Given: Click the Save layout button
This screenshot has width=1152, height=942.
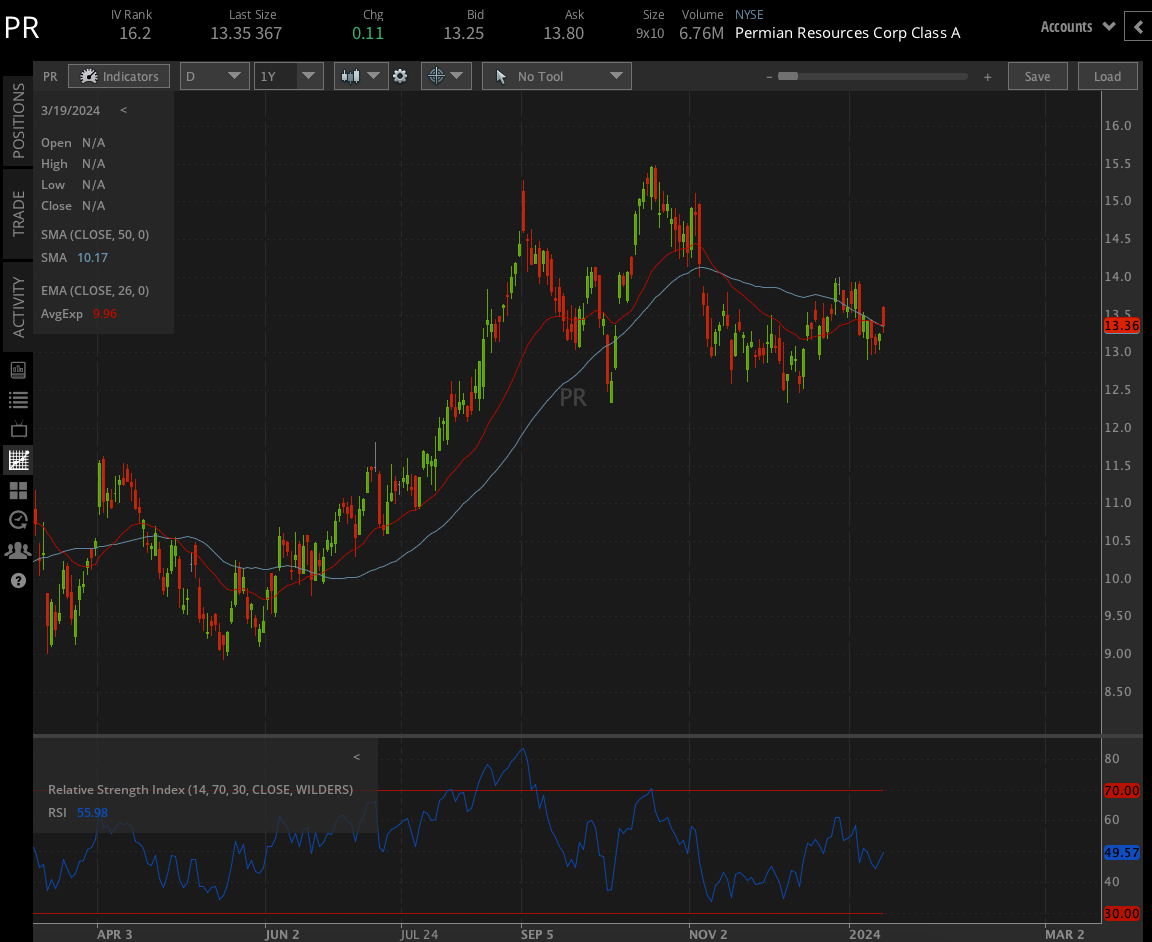Looking at the screenshot, I should [x=1037, y=75].
